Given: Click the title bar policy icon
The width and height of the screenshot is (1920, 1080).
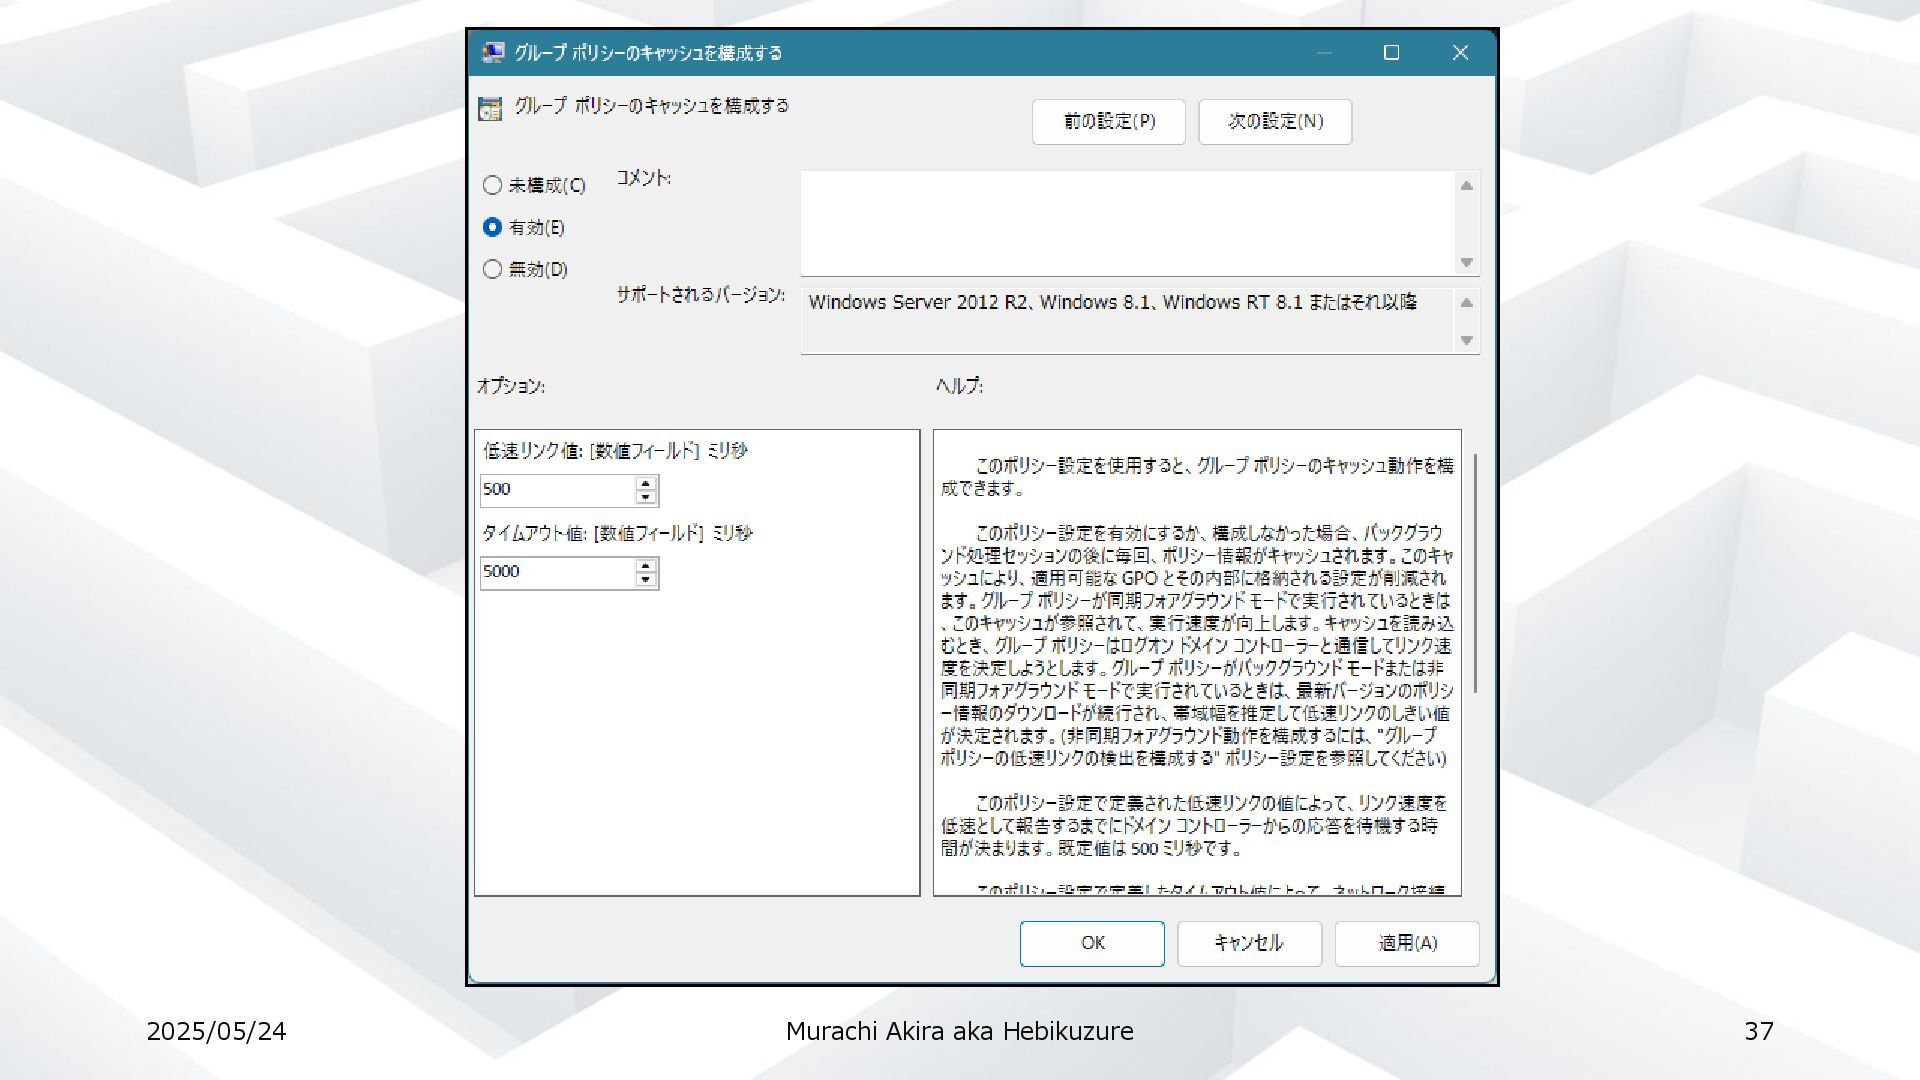Looking at the screenshot, I should 492,53.
